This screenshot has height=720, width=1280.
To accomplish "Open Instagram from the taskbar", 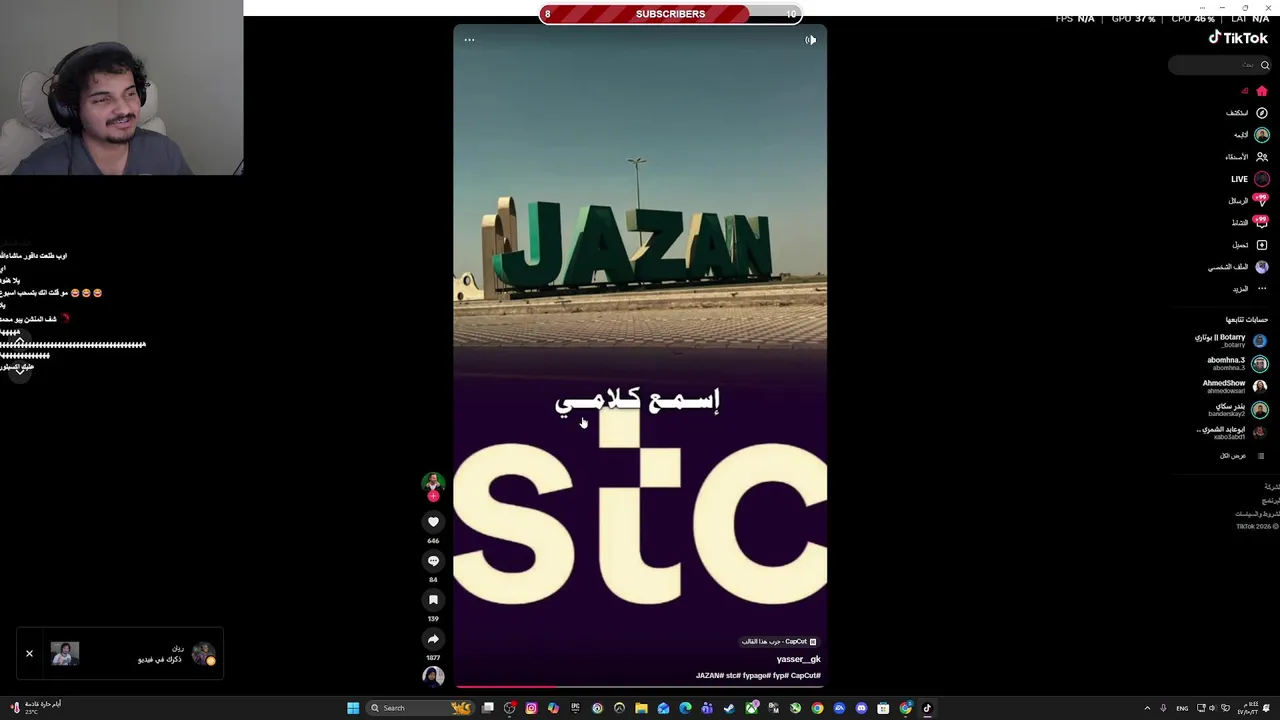I will [531, 708].
